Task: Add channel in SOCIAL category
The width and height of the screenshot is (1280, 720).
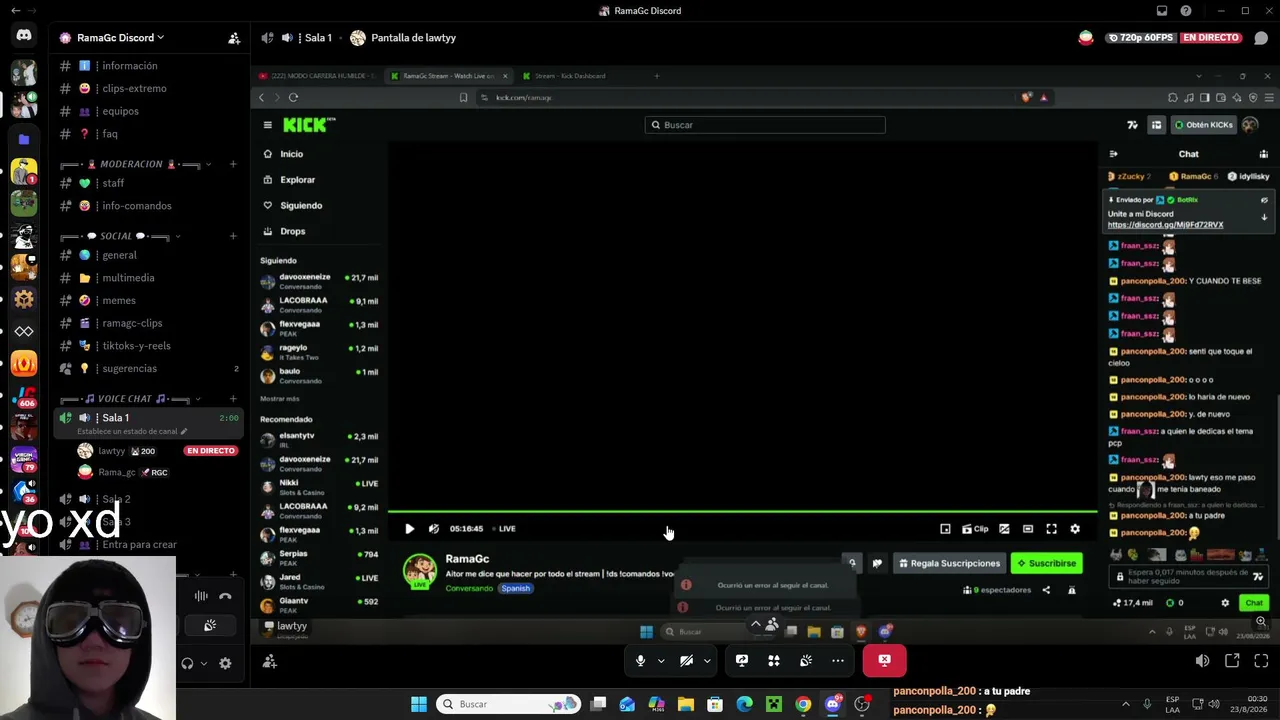Action: coord(233,236)
